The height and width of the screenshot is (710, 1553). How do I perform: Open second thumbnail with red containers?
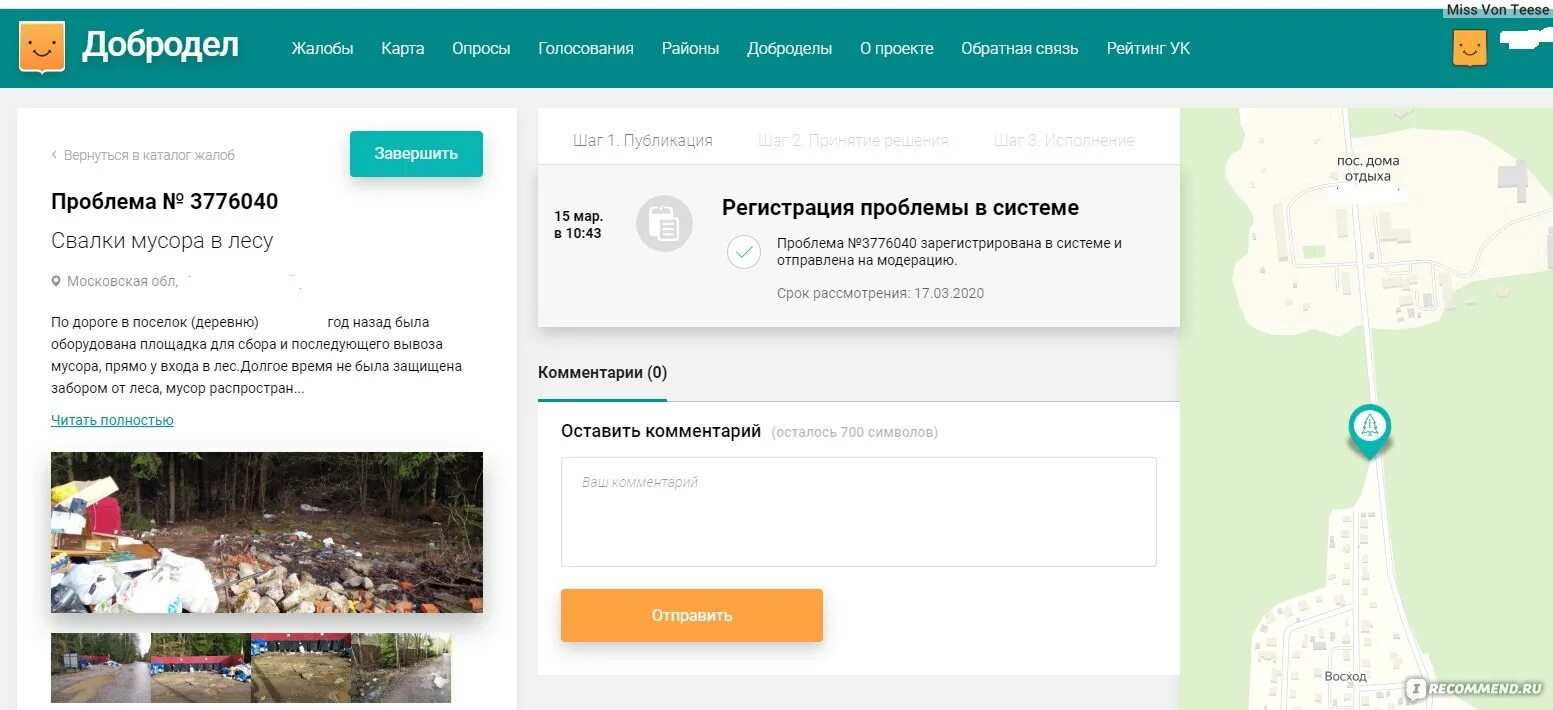[x=201, y=668]
